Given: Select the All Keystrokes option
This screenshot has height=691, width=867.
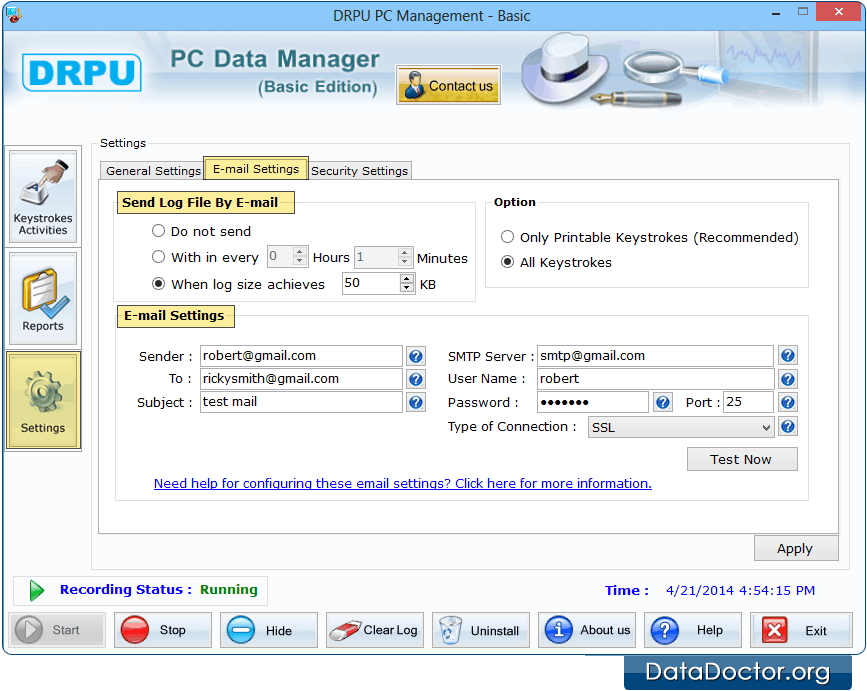Looking at the screenshot, I should tap(507, 261).
